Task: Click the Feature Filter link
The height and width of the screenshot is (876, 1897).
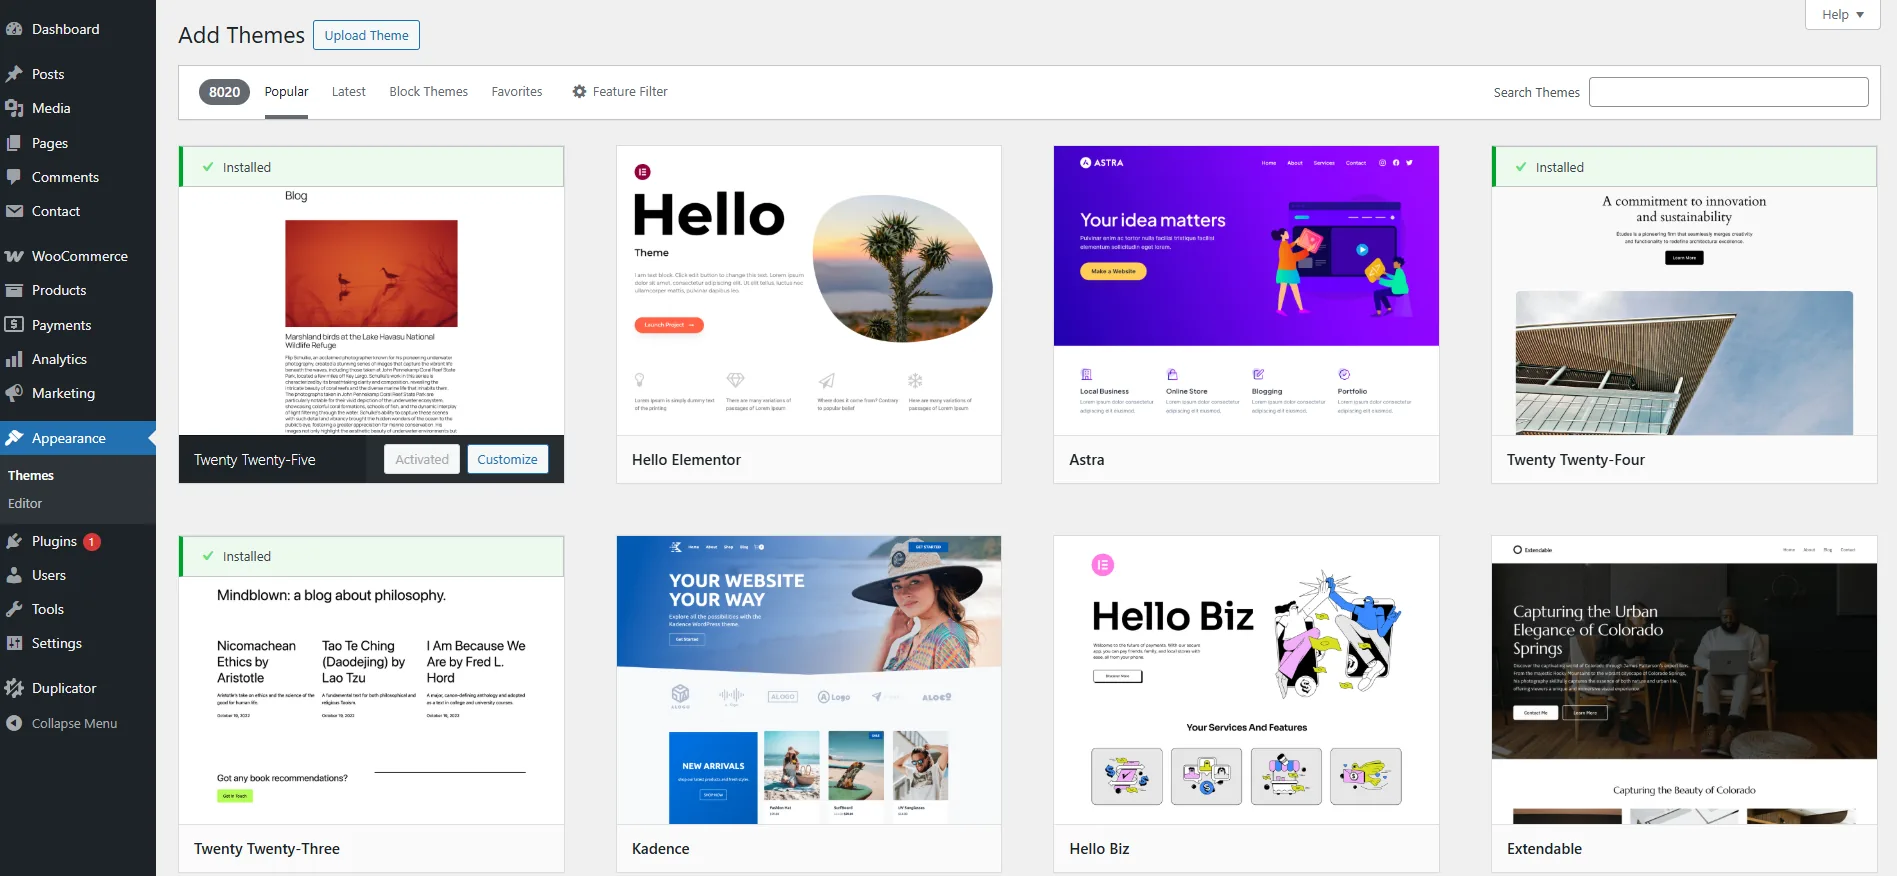Action: 619,91
